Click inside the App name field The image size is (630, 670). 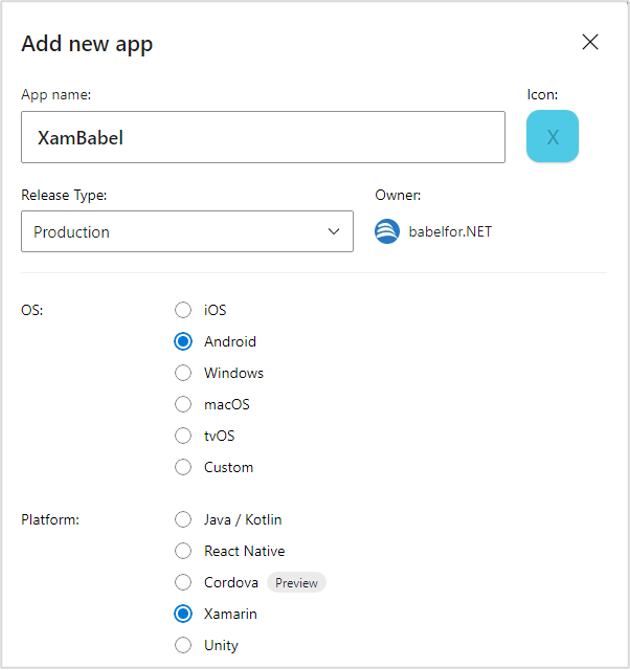263,137
